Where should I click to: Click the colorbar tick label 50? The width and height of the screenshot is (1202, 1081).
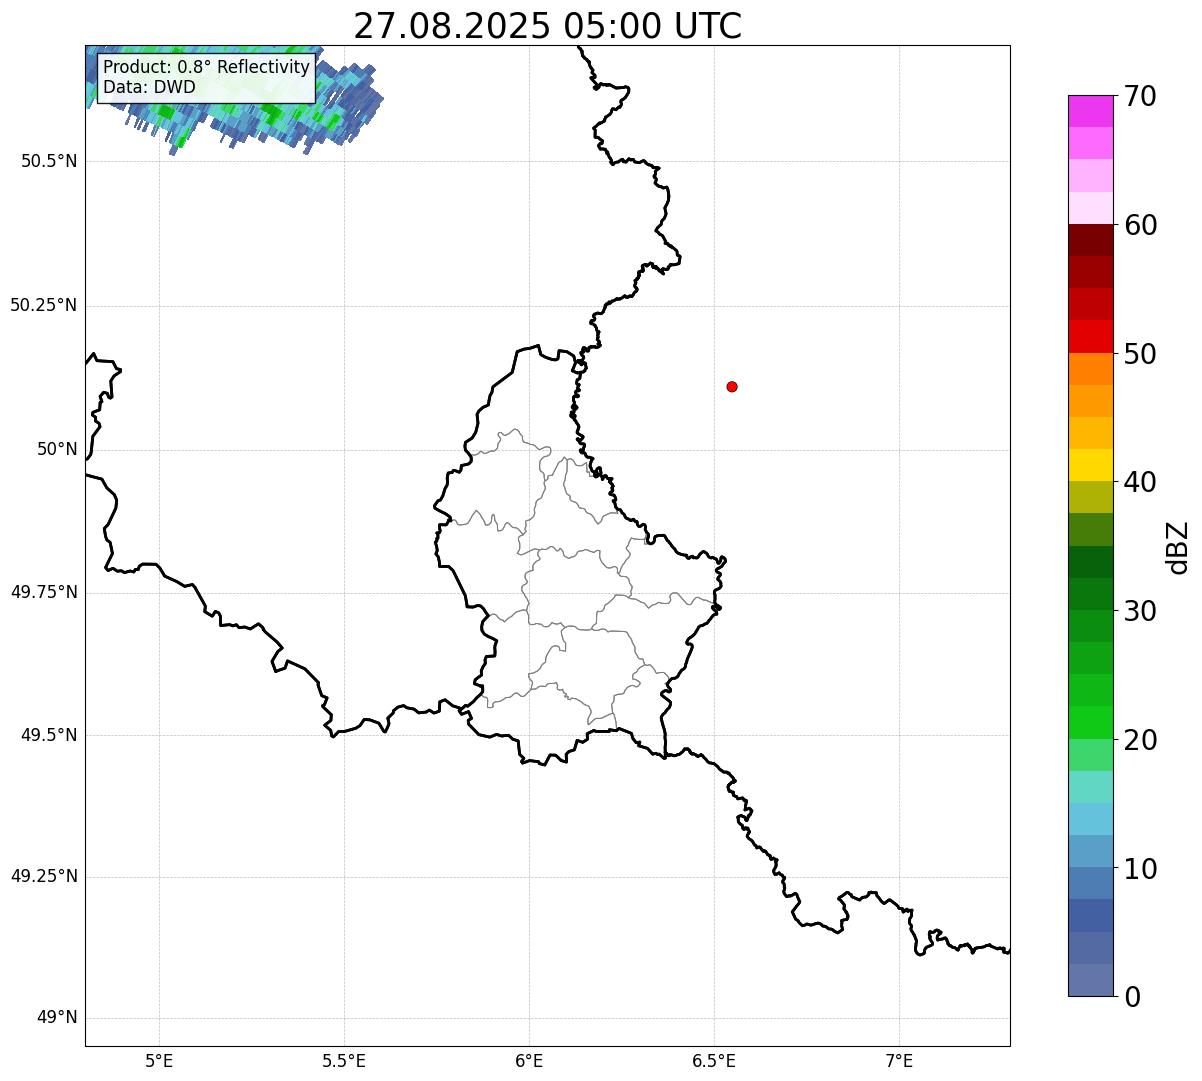pyautogui.click(x=1141, y=354)
